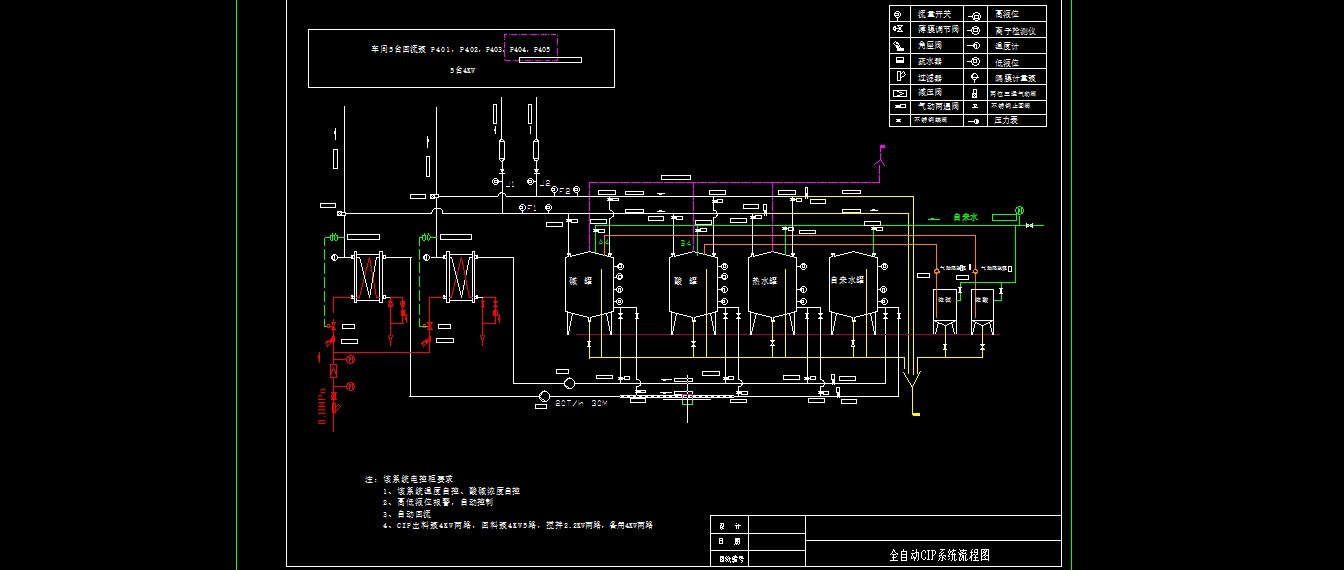Select the J1 label

[x=511, y=184]
